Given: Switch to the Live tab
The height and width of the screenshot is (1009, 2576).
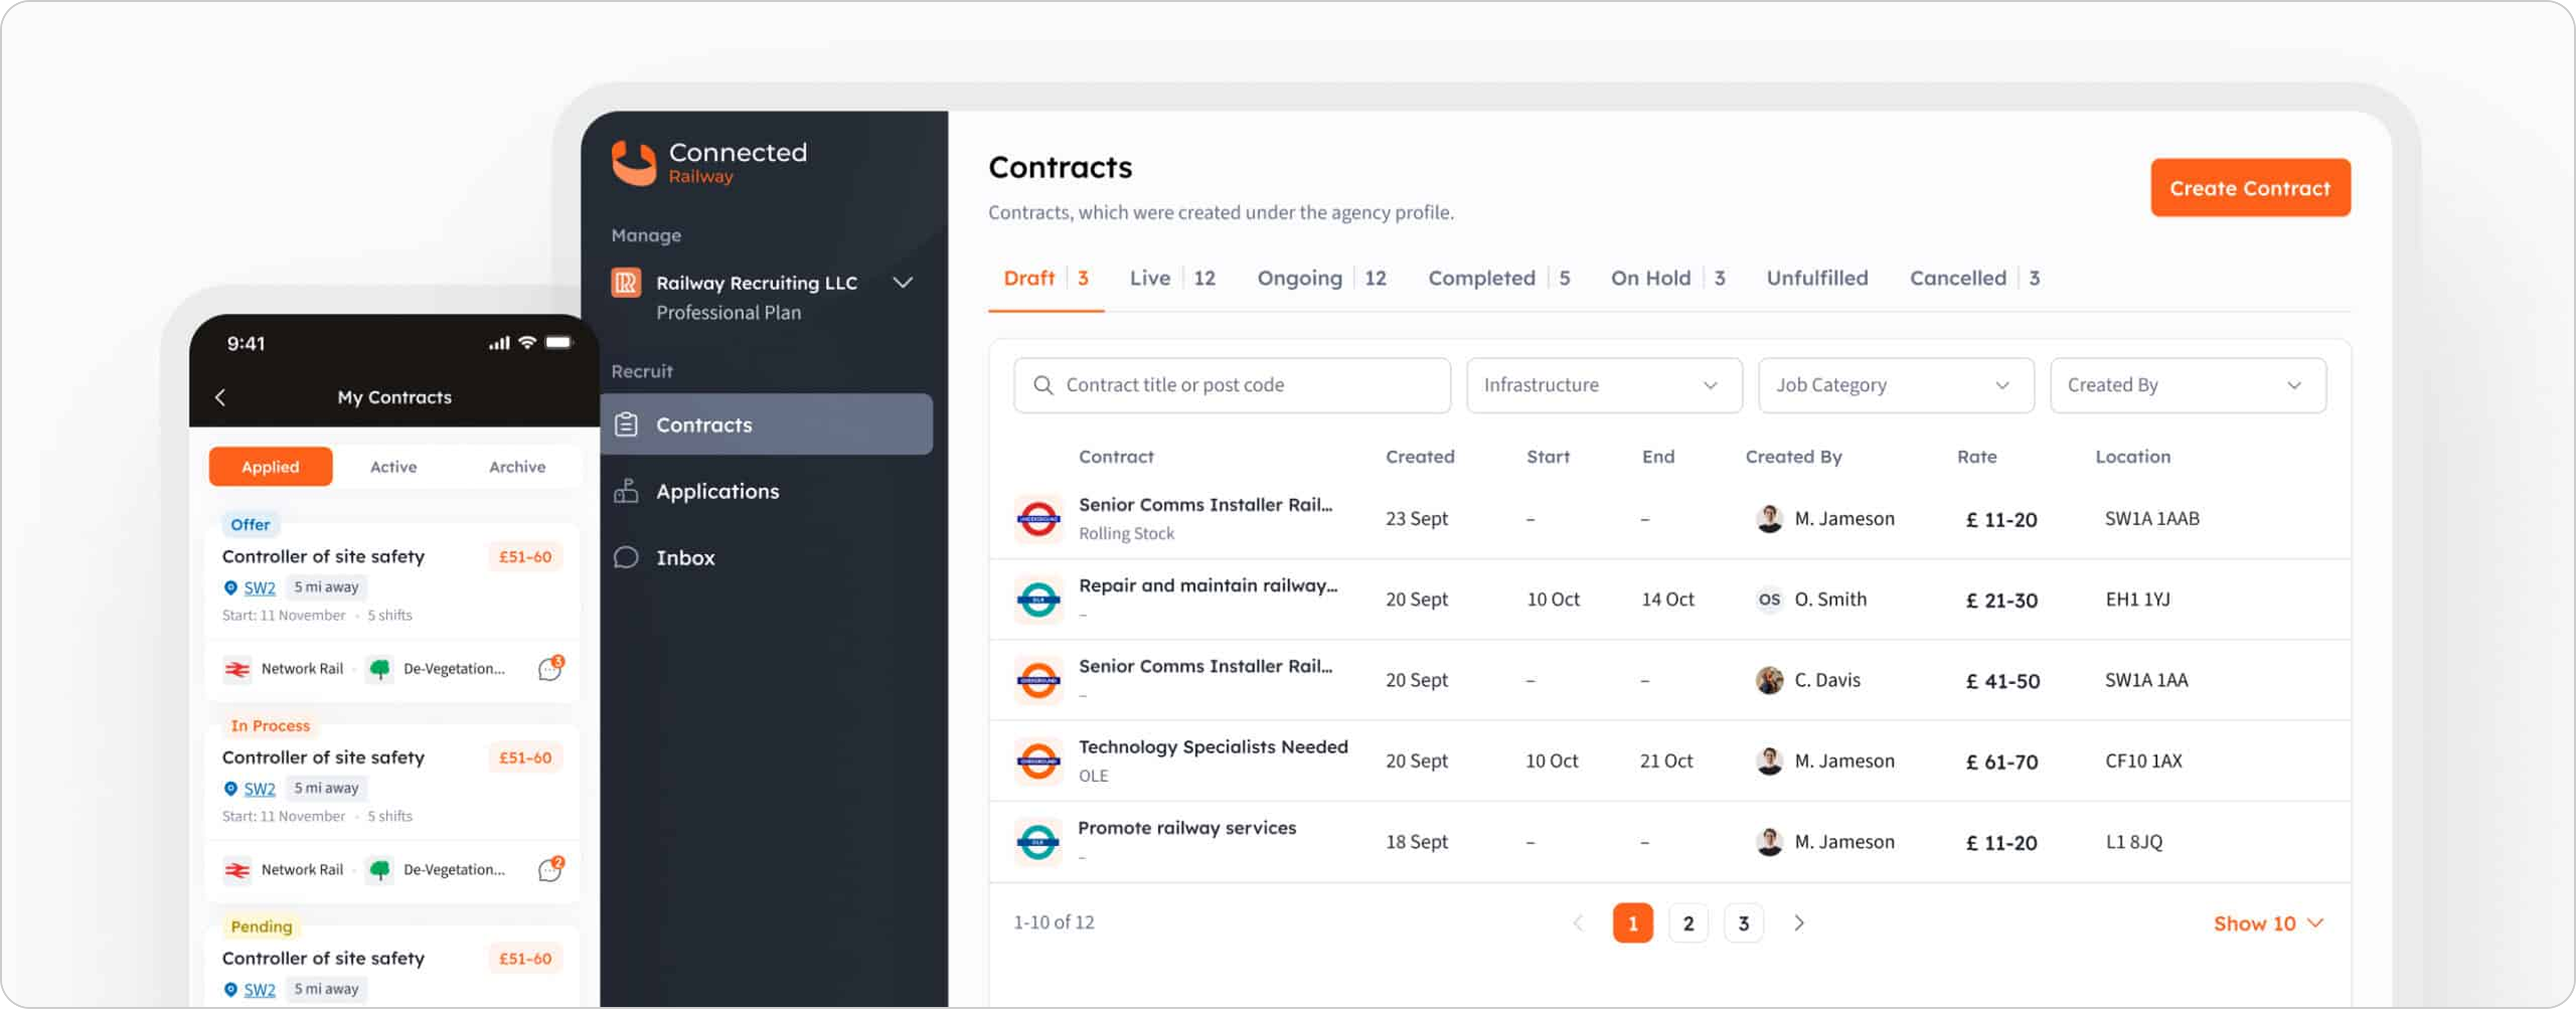Looking at the screenshot, I should [x=1172, y=278].
